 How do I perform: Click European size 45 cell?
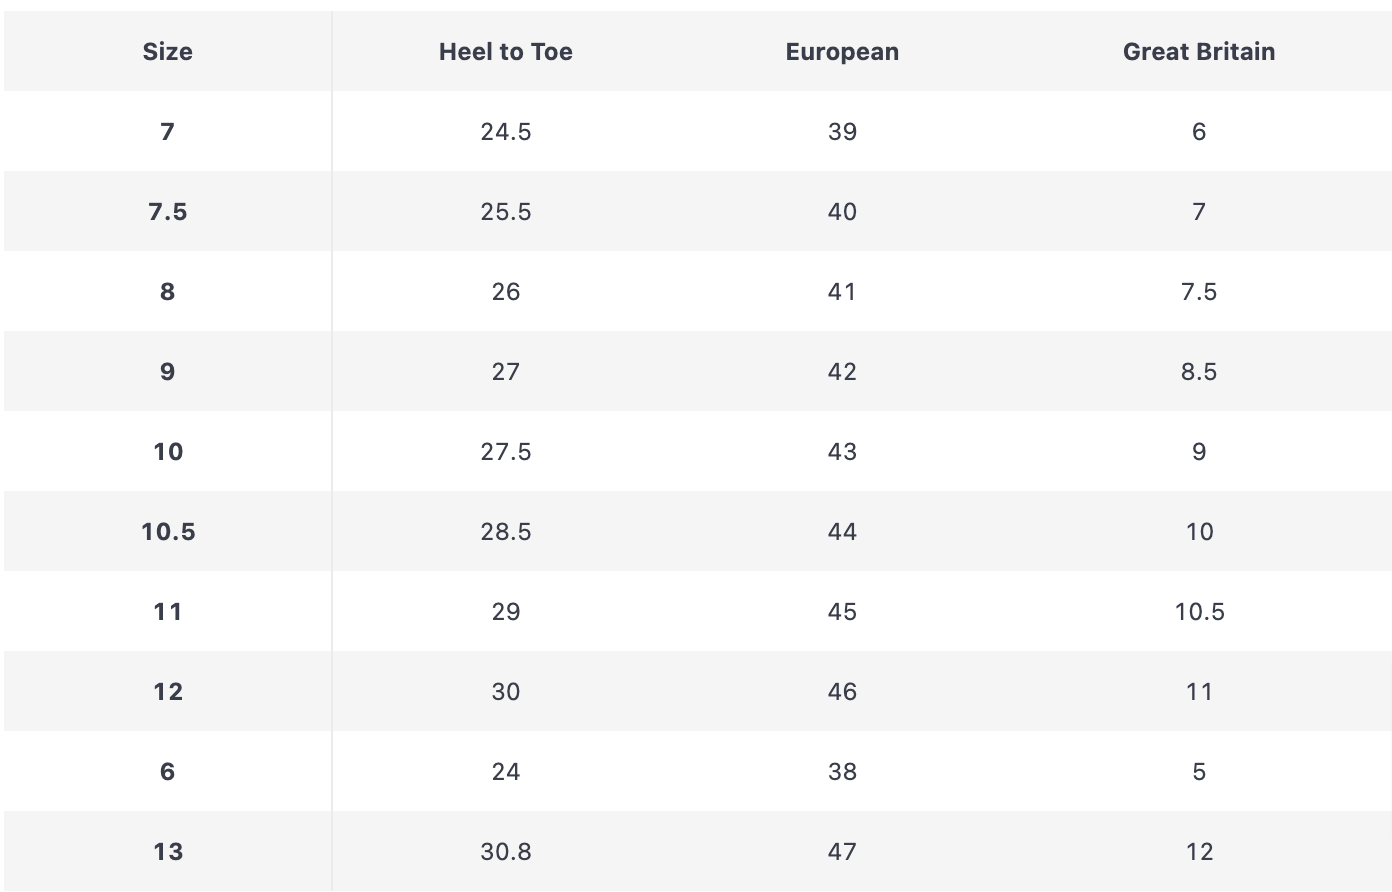842,612
